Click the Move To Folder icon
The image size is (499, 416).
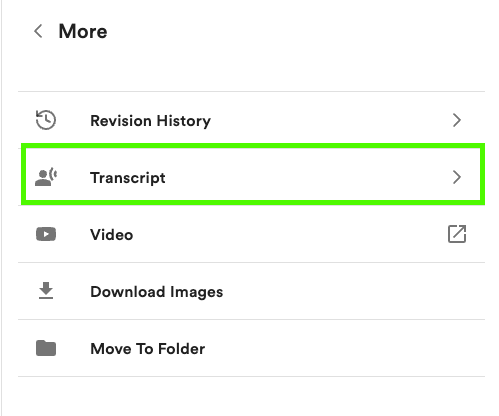46,348
